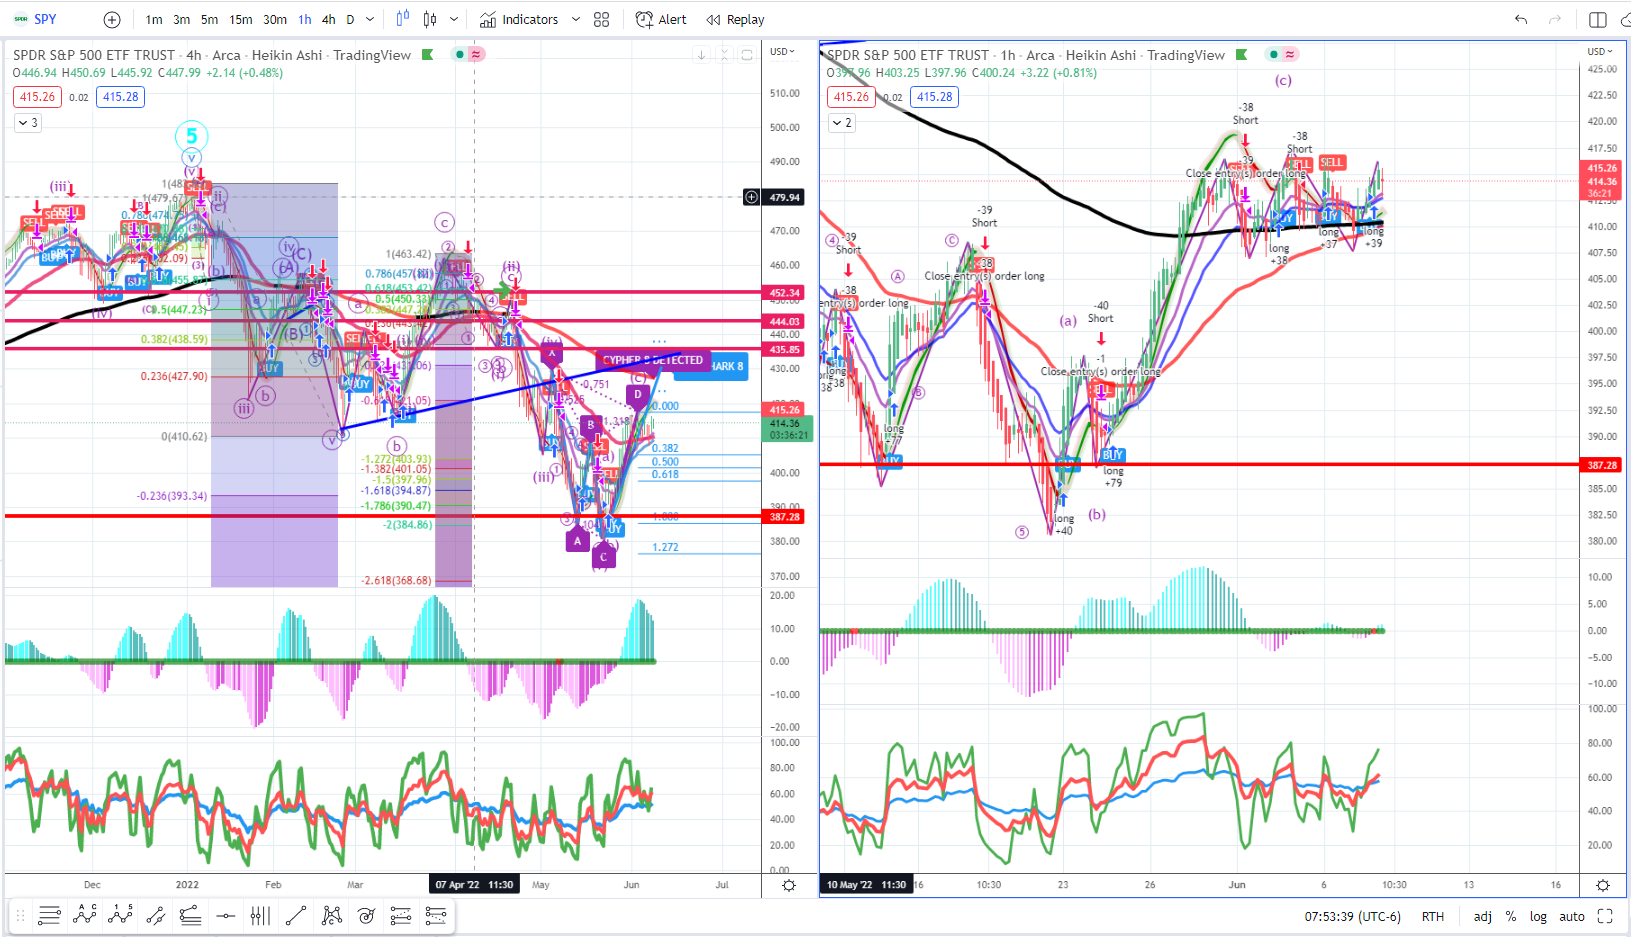Click the blue Heikin Ashi chart style icon
1631x937 pixels.
point(403,18)
